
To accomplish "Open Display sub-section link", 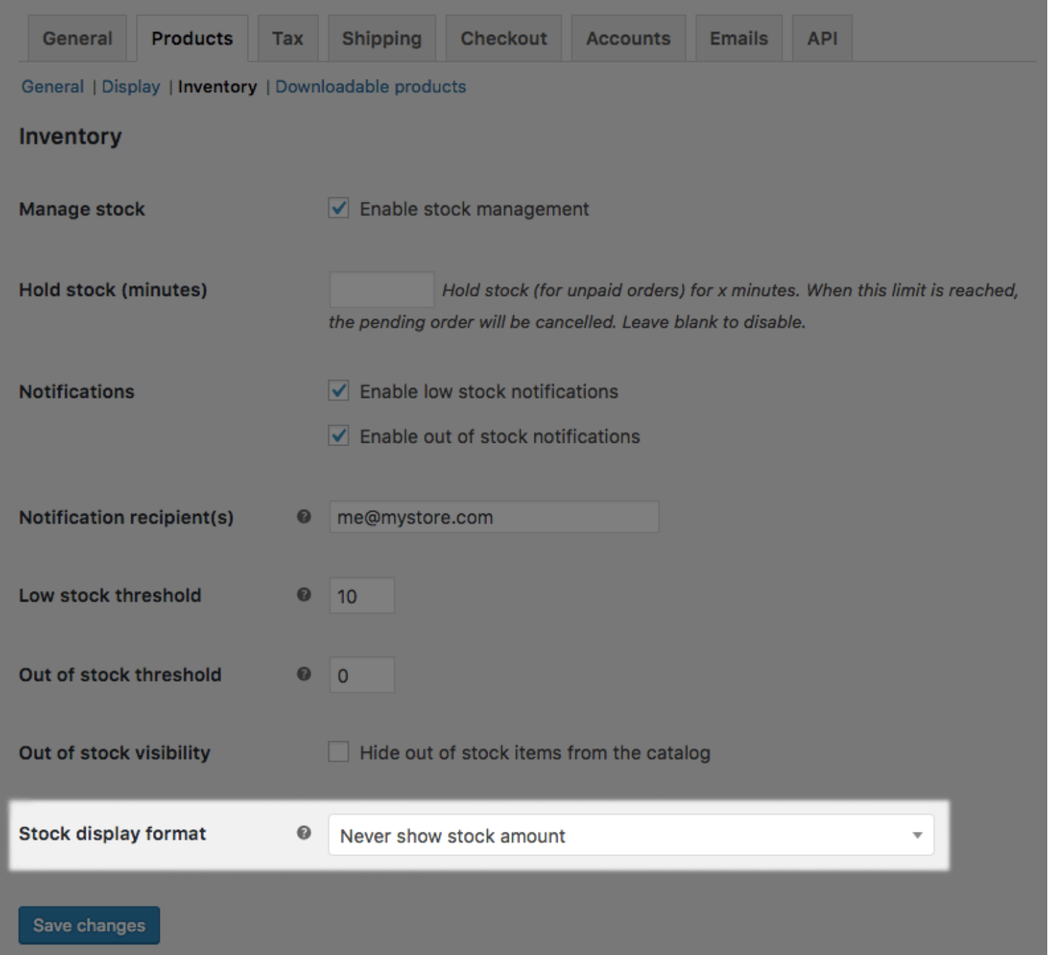I will point(131,87).
